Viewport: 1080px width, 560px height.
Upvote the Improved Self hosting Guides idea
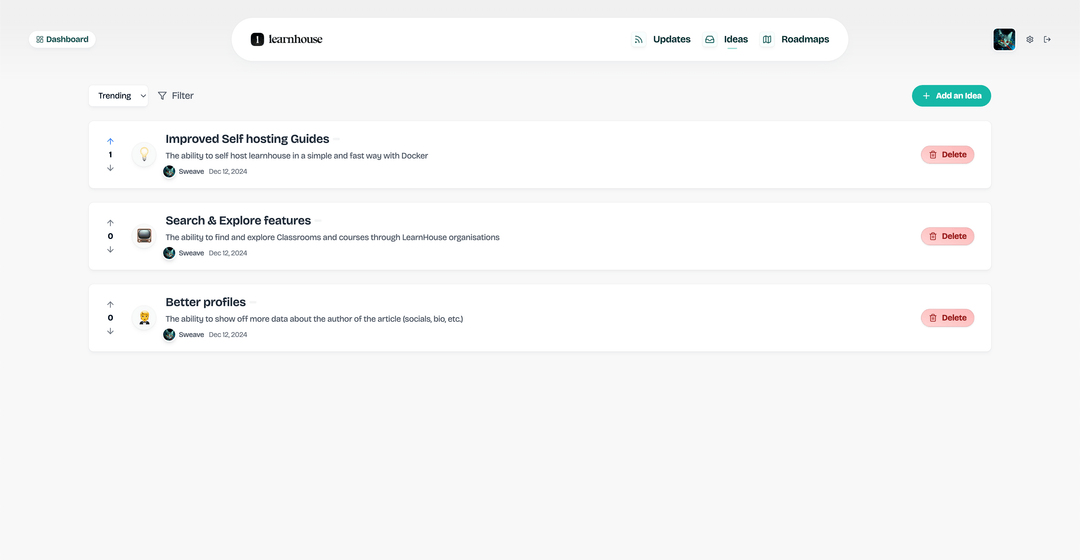[x=110, y=141]
